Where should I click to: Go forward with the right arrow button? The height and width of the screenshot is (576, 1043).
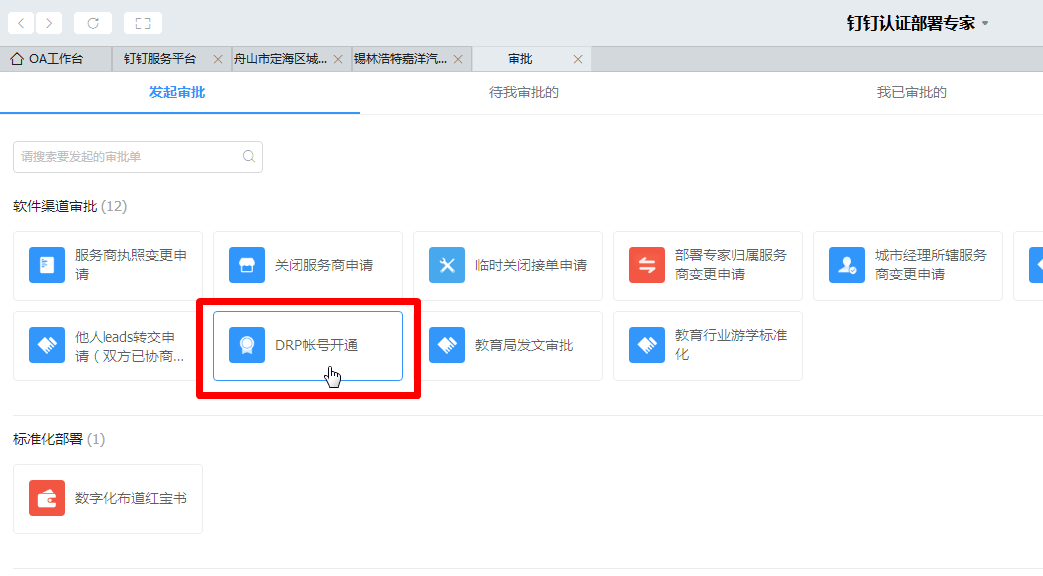point(49,23)
